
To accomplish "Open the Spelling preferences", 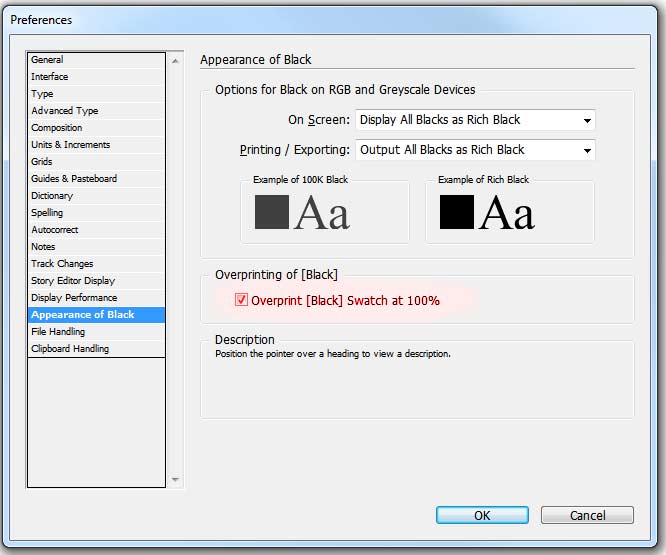I will (96, 213).
